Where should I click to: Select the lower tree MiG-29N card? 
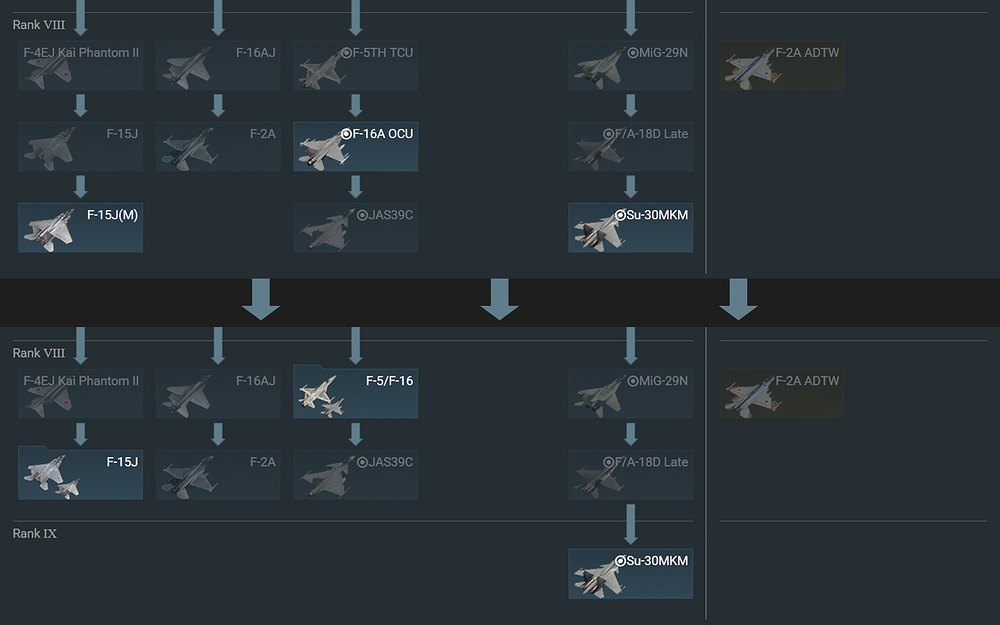pos(631,394)
